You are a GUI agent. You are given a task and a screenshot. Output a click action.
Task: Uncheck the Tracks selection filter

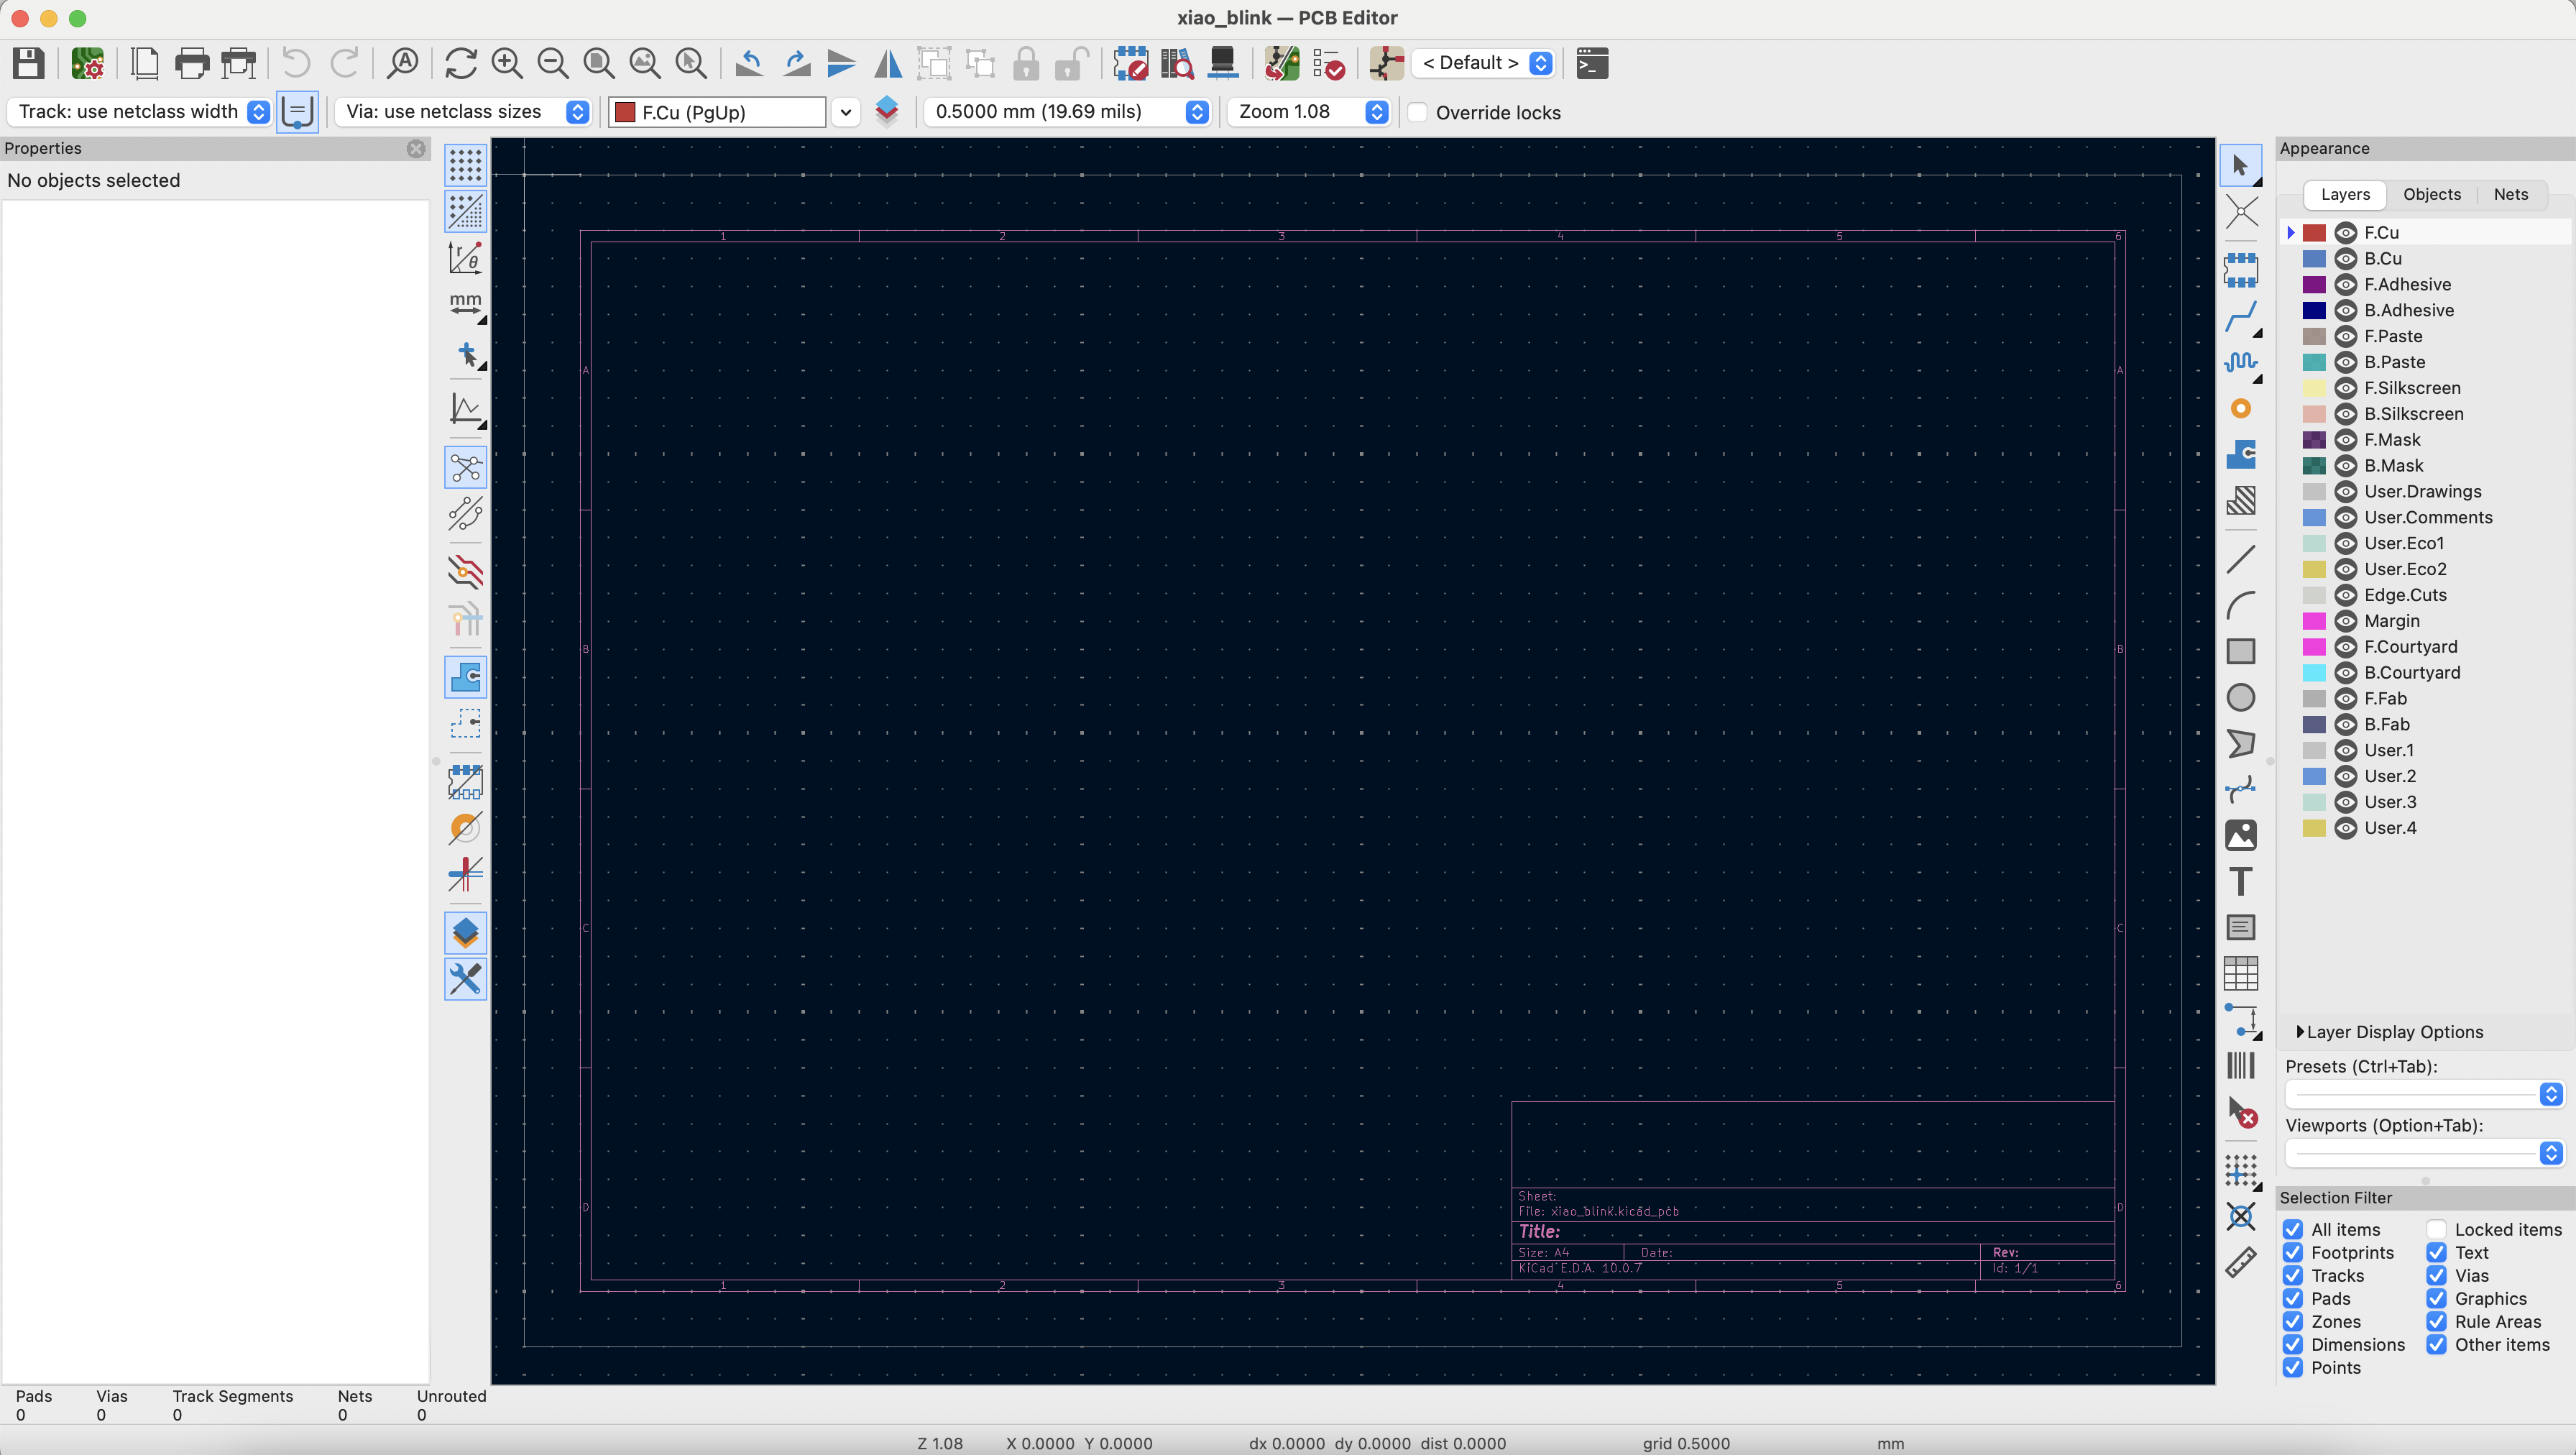pyautogui.click(x=2293, y=1275)
